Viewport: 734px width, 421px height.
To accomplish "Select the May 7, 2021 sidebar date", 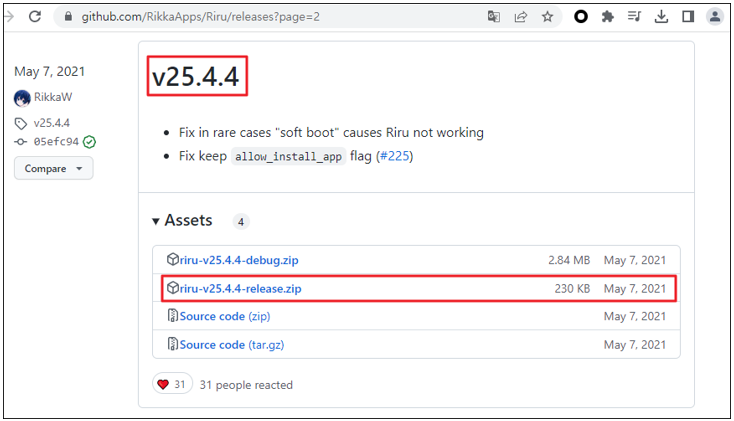I will pos(50,72).
